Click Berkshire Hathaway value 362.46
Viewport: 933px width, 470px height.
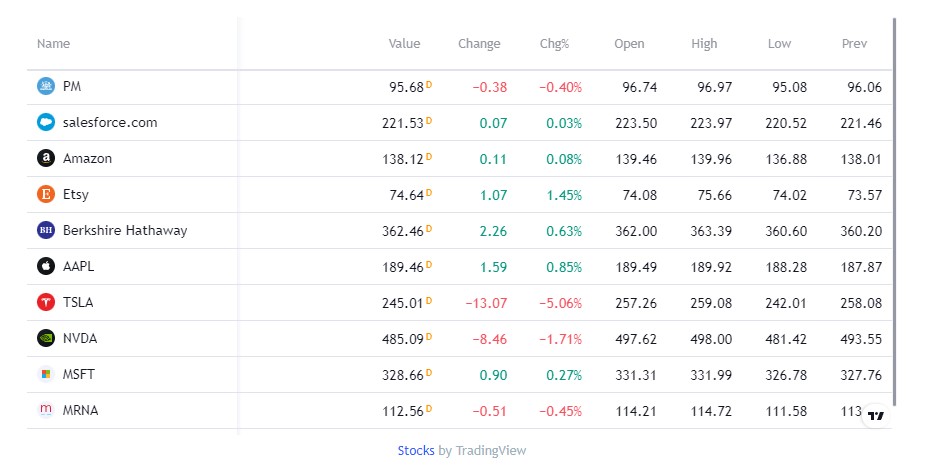(403, 231)
